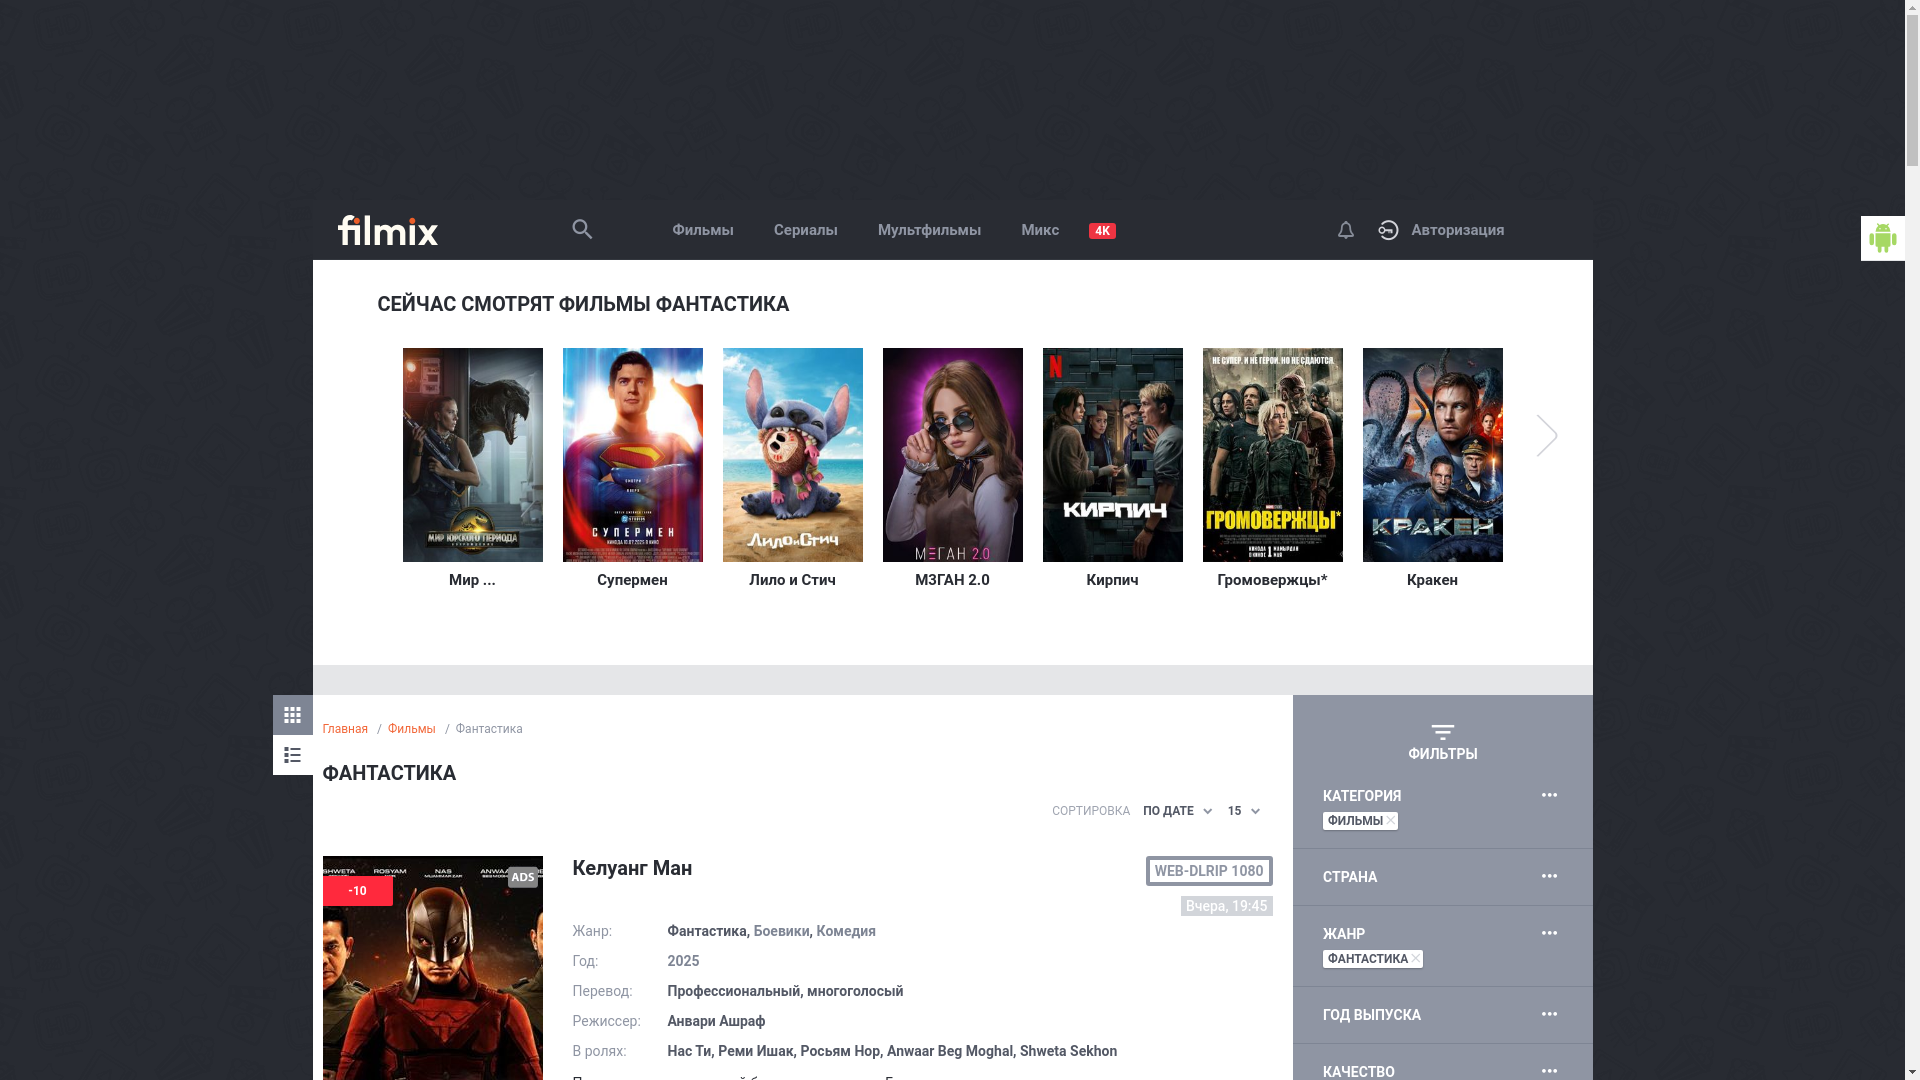1920x1080 pixels.
Task: Open the Лило и Стич poster
Action: tap(792, 455)
